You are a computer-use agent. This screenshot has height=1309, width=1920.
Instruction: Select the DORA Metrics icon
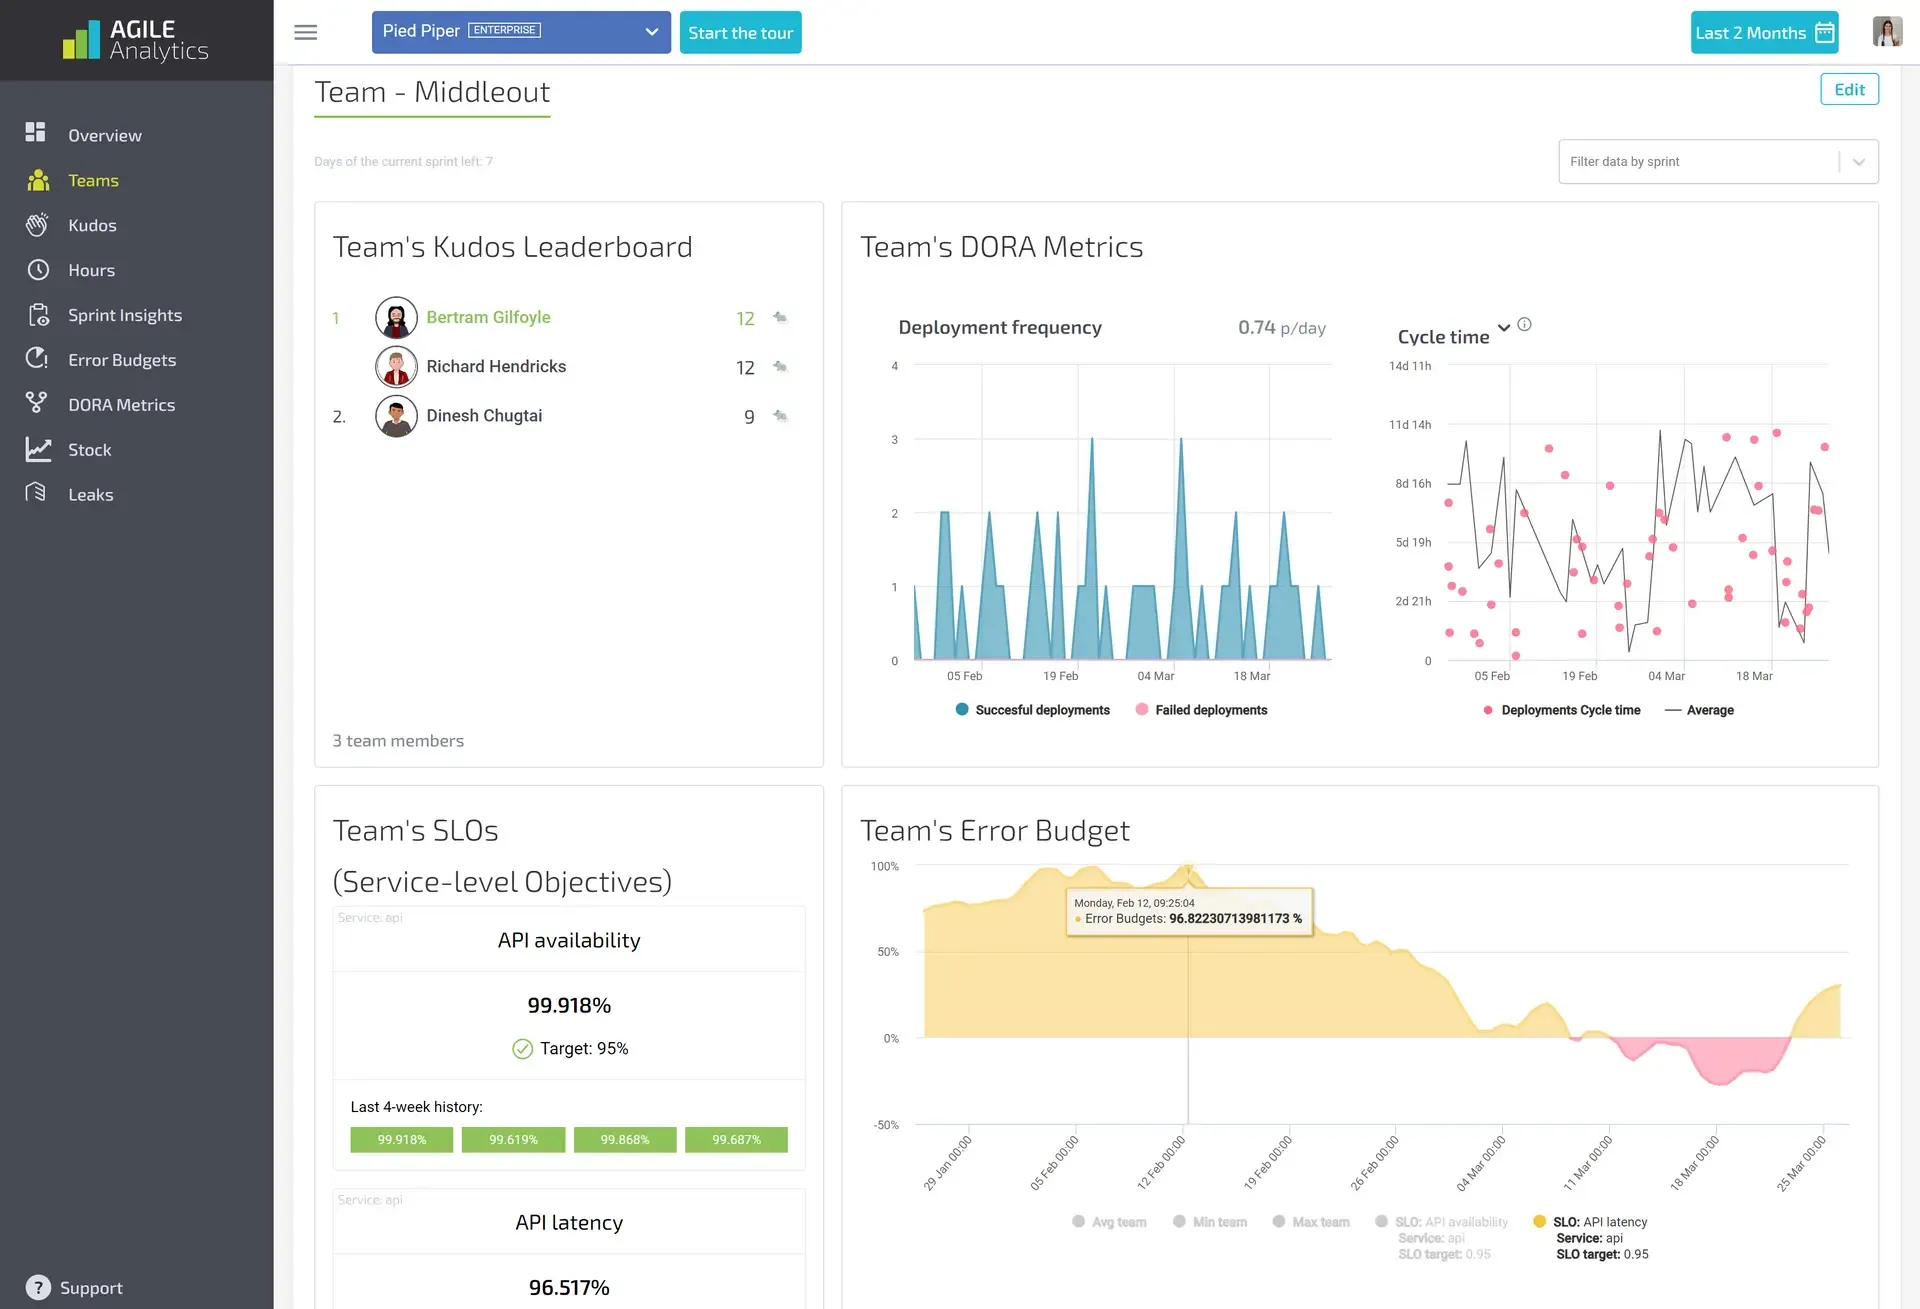(36, 404)
